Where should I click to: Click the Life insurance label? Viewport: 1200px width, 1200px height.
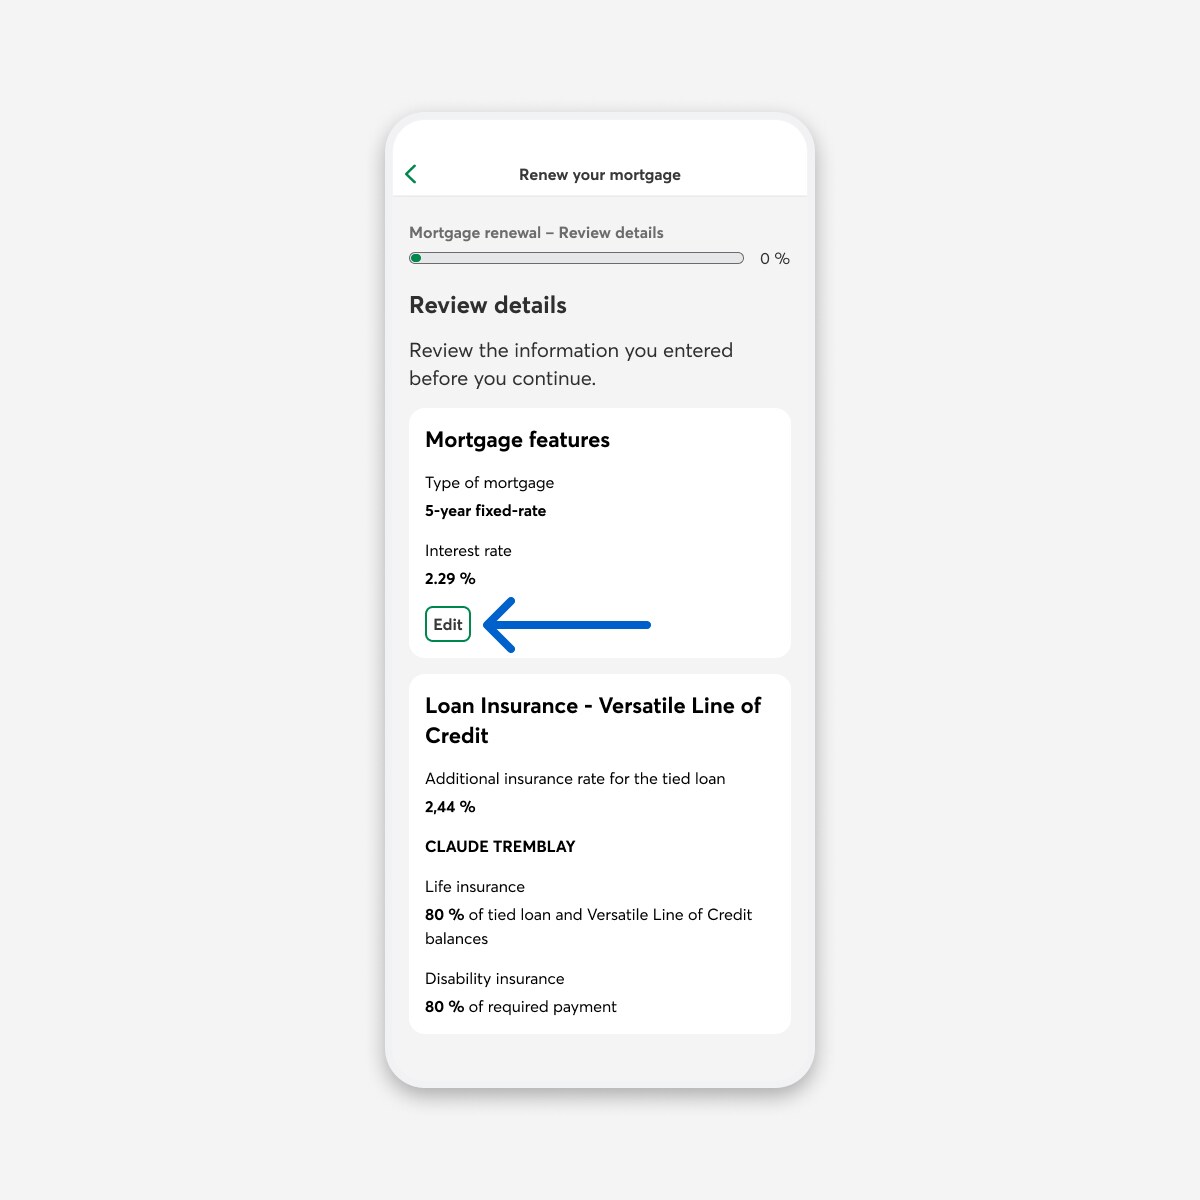[x=475, y=887]
